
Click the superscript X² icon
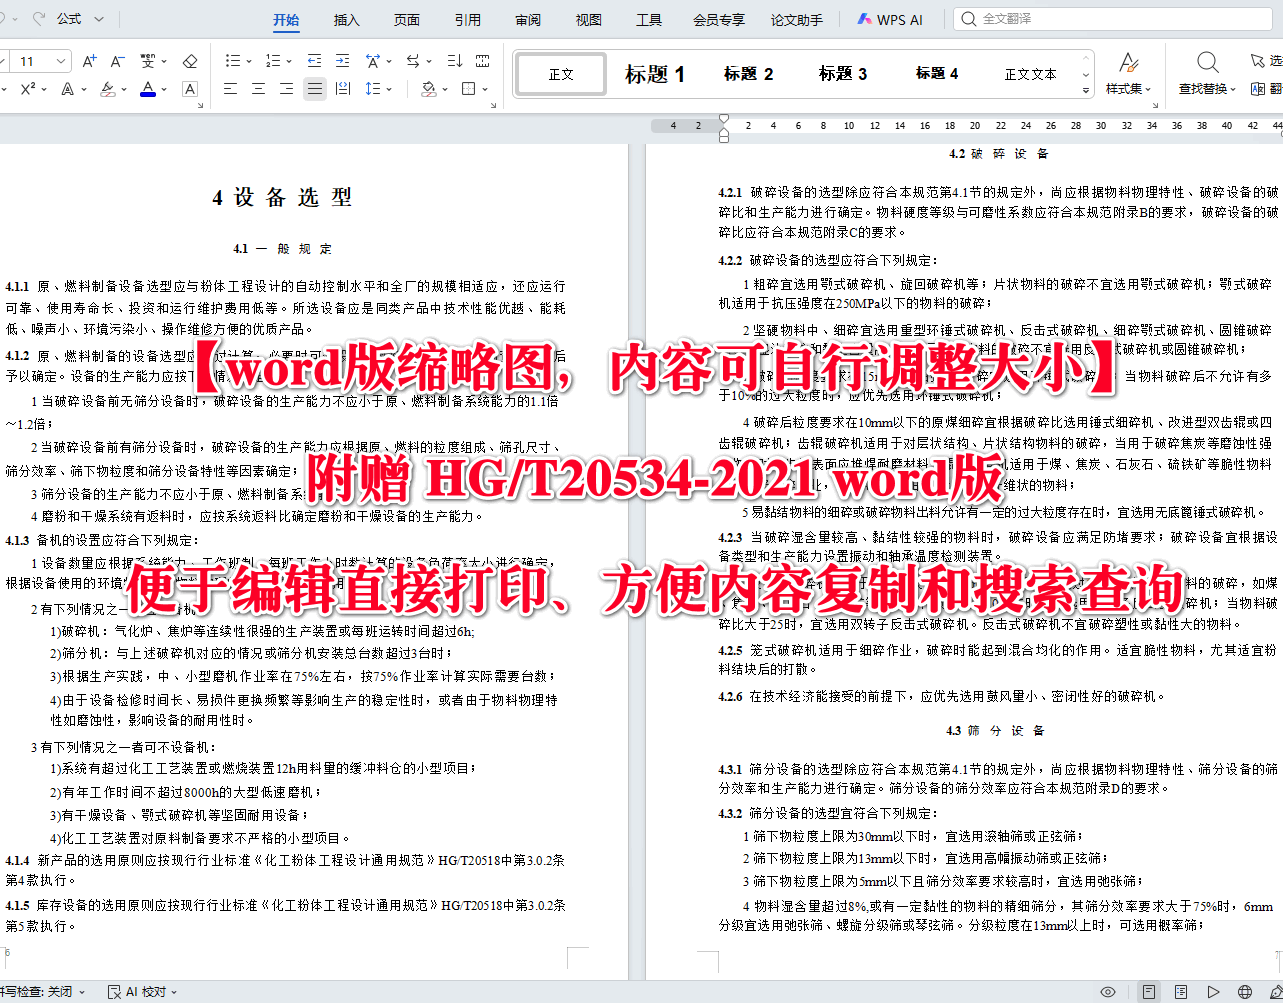pyautogui.click(x=28, y=89)
